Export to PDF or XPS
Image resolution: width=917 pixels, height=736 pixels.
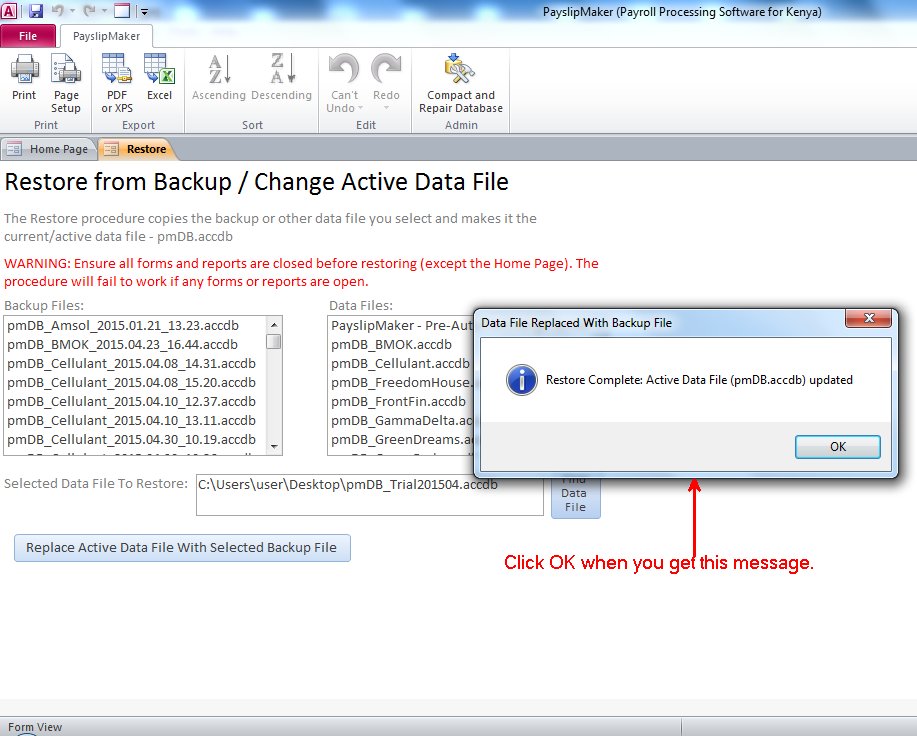click(x=117, y=84)
